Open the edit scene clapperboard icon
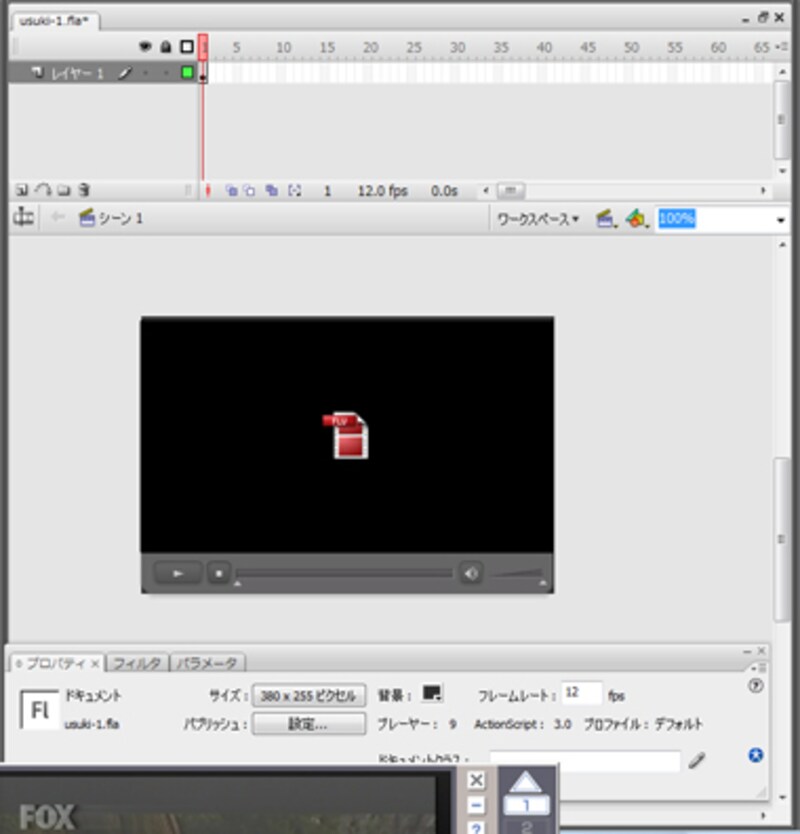This screenshot has height=834, width=800. pyautogui.click(x=605, y=219)
